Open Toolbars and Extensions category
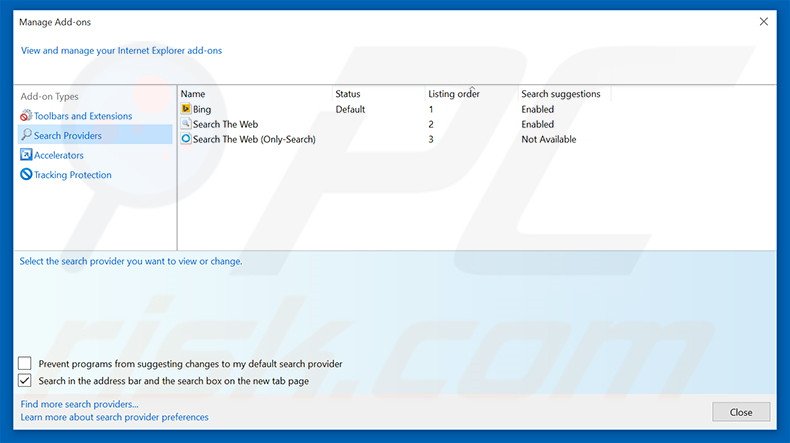 (83, 116)
